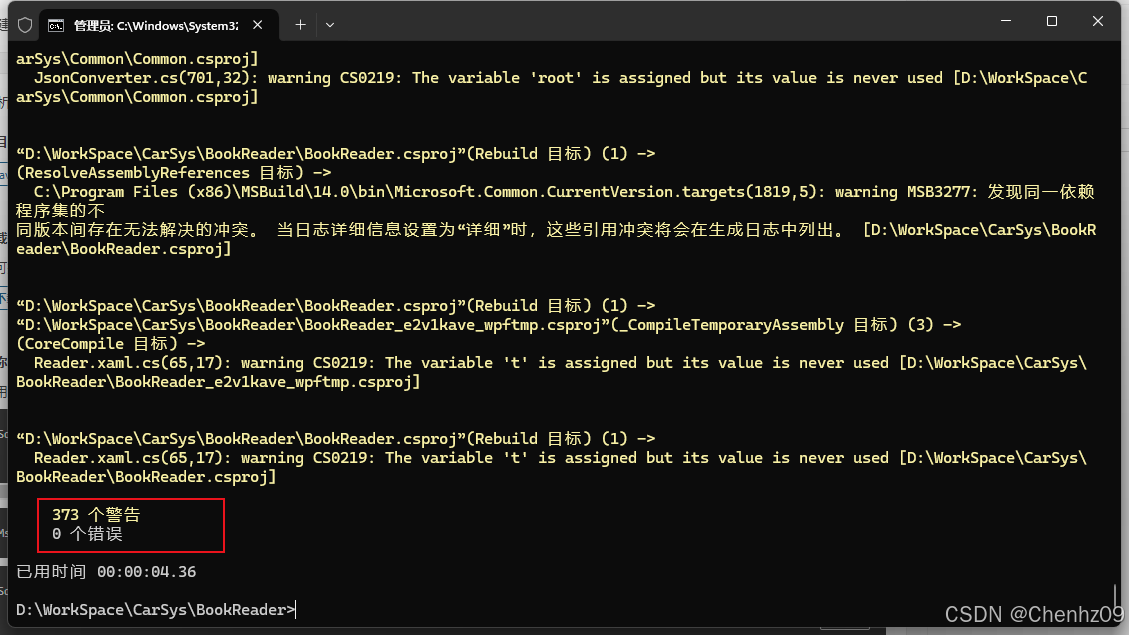
Task: Close the C:\Windows\System32 terminal tab
Action: (258, 25)
